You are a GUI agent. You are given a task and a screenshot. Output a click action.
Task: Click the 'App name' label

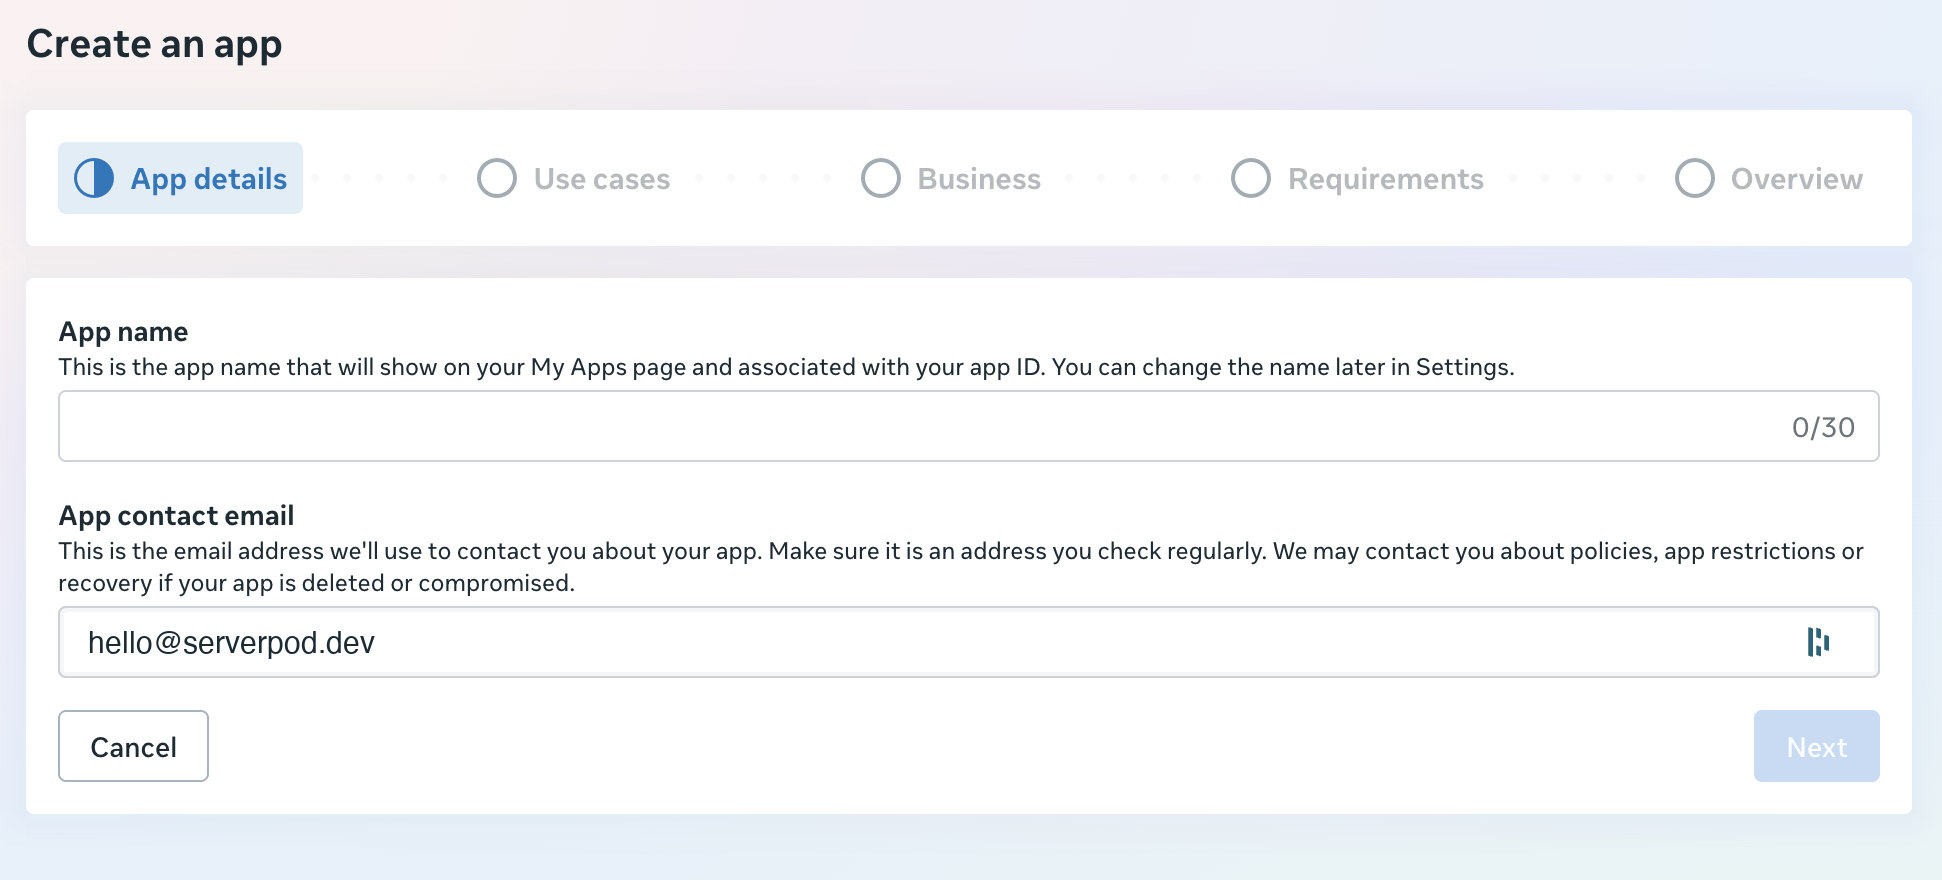tap(123, 332)
